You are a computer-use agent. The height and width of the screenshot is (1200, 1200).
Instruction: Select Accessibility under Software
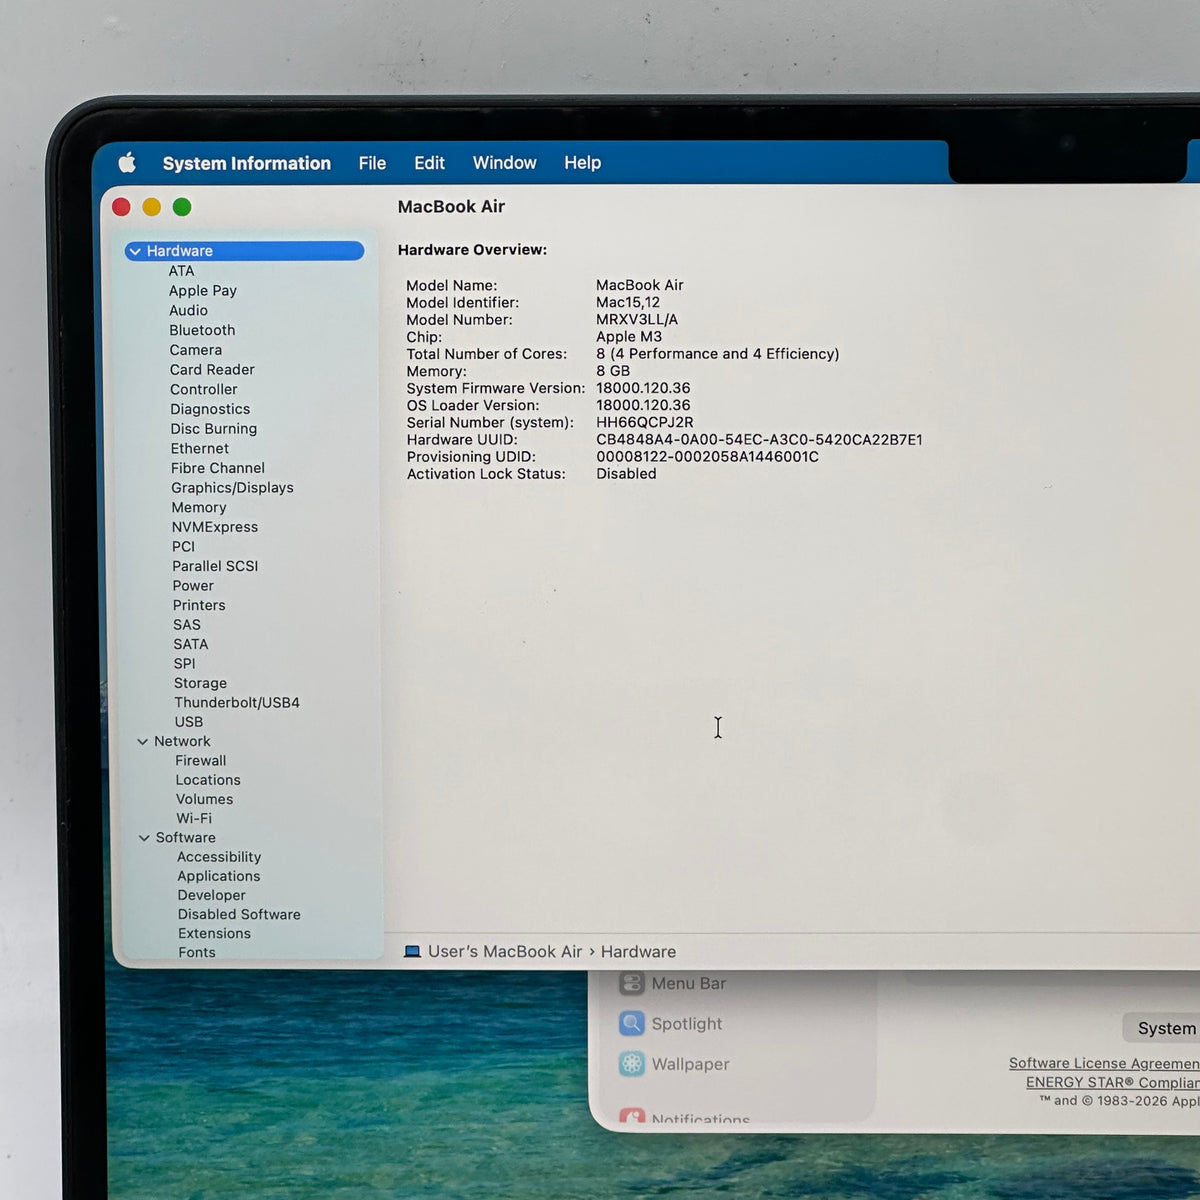pos(219,857)
